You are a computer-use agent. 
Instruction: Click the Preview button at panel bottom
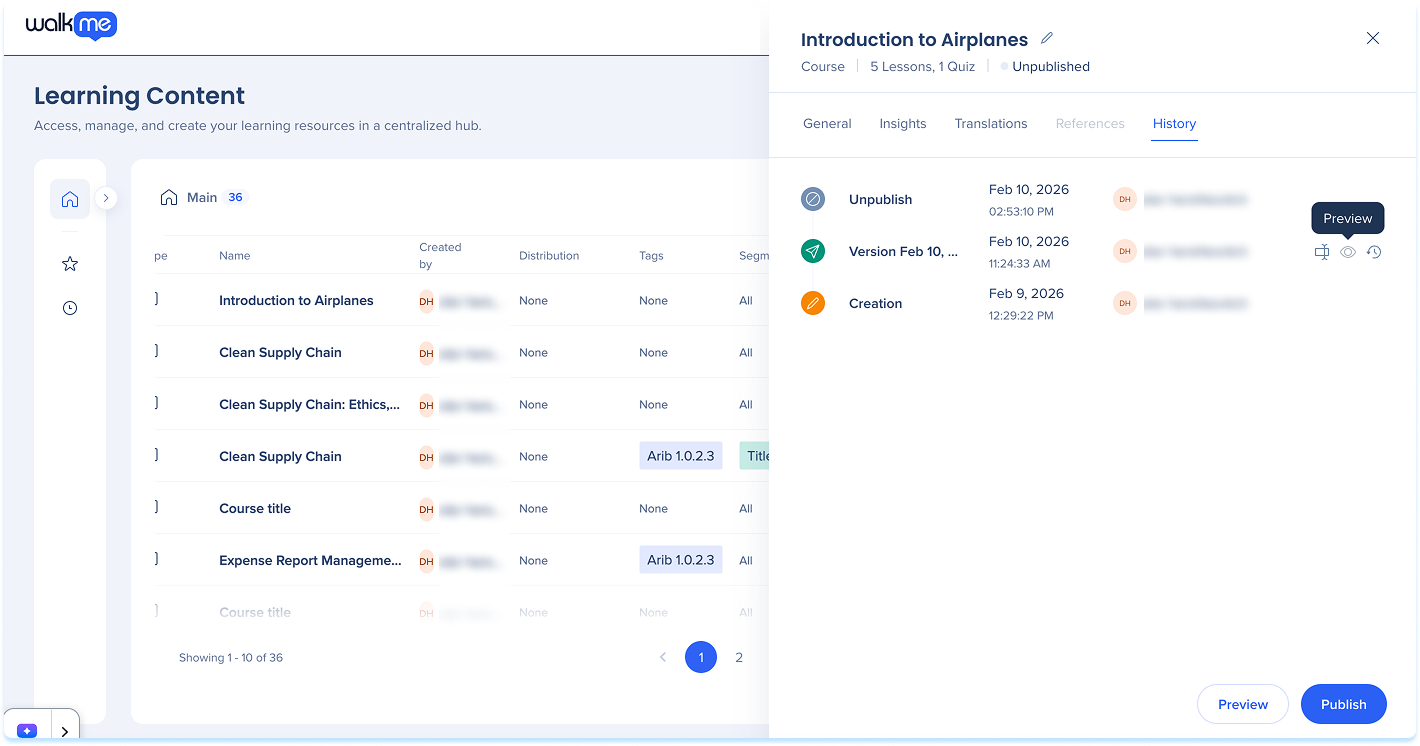[x=1242, y=704]
